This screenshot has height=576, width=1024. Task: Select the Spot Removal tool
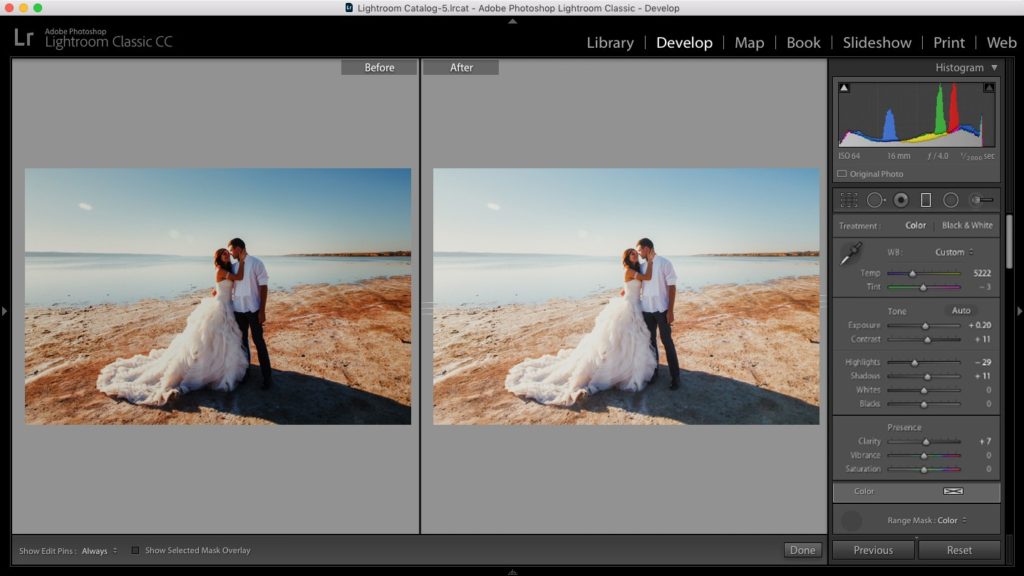pyautogui.click(x=875, y=200)
